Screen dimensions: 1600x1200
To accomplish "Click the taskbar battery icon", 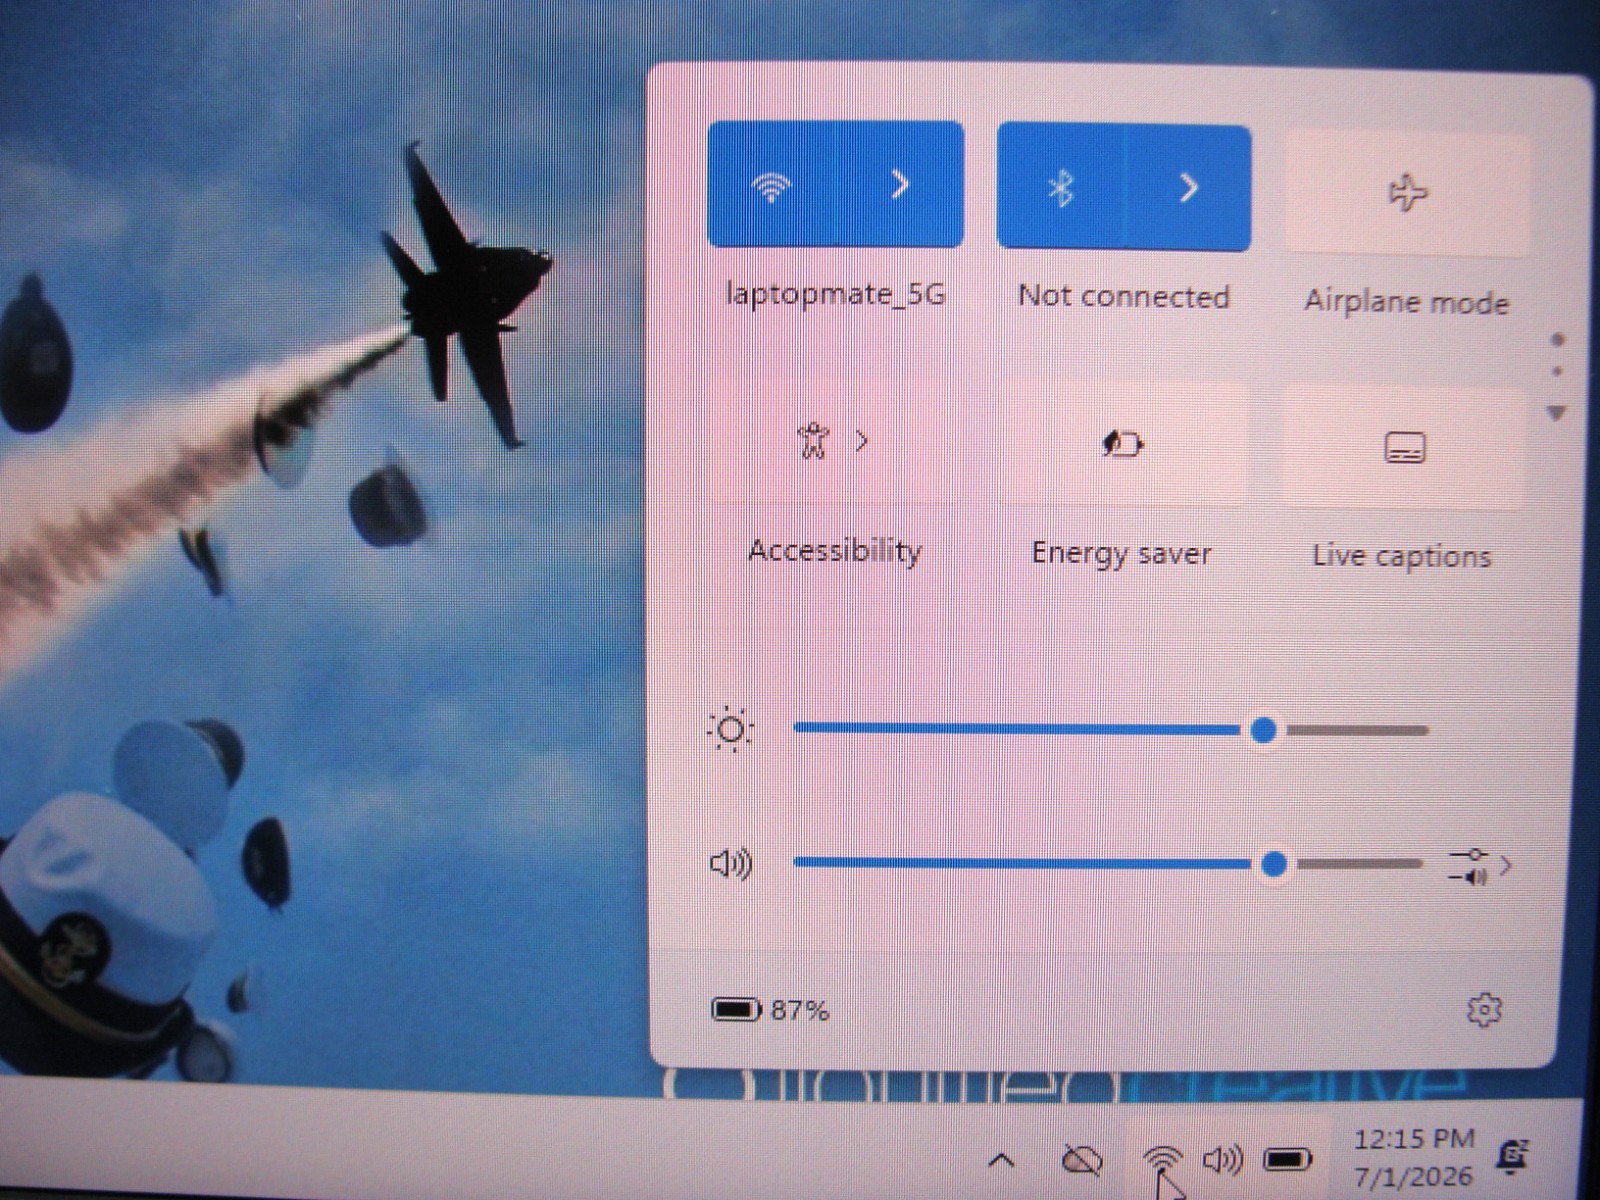I will coord(1288,1160).
